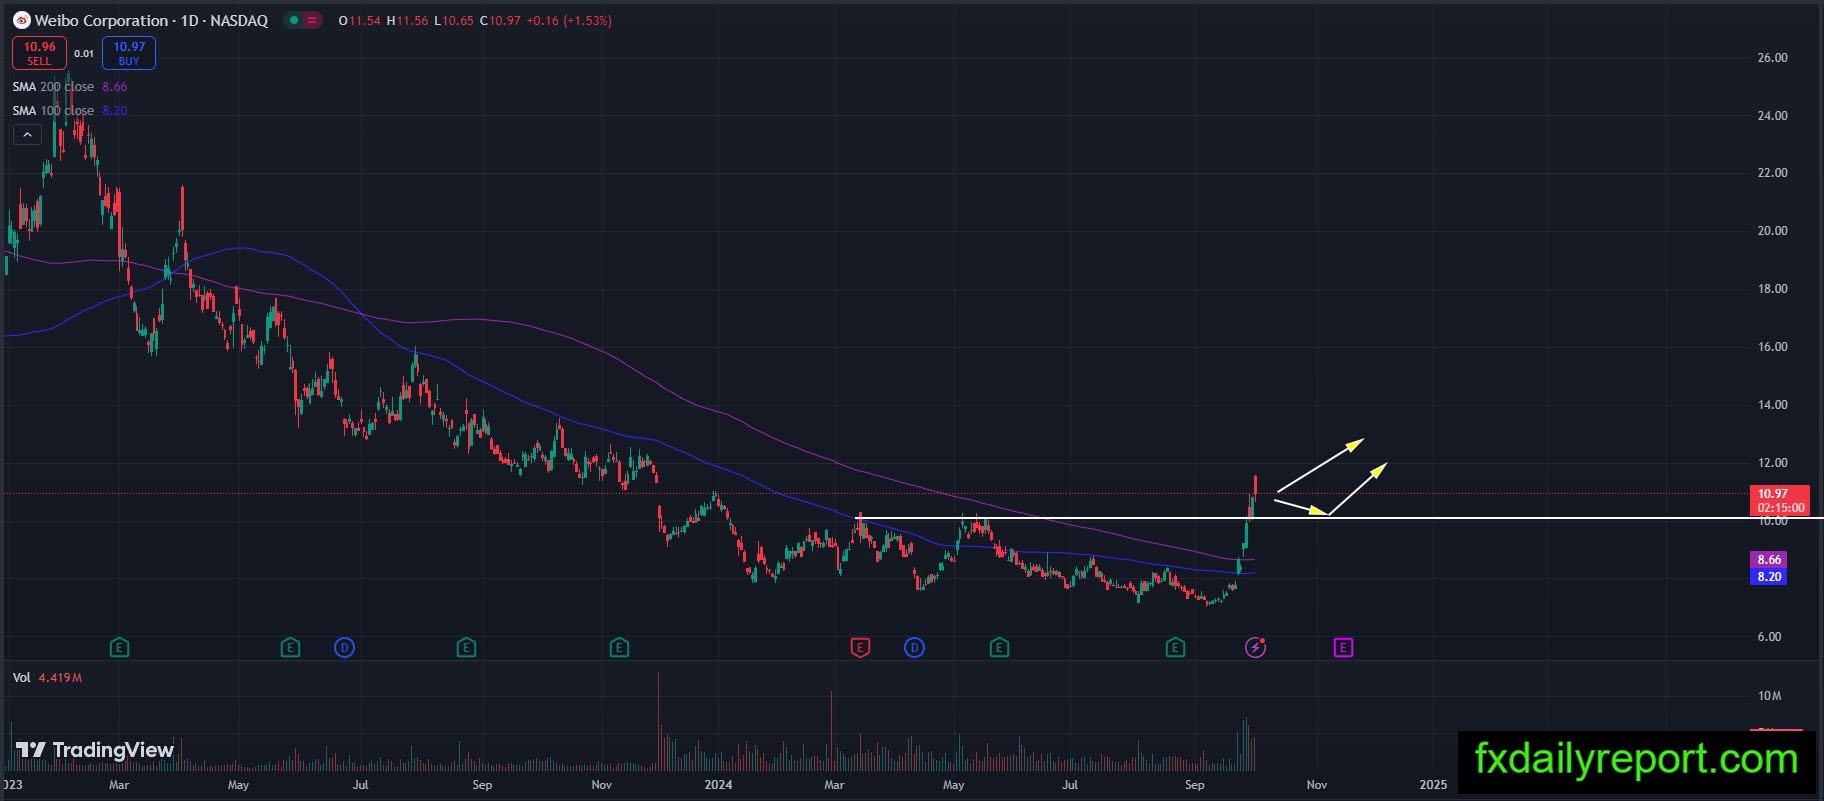The image size is (1824, 801).
Task: Click the red 10.97 countdown price label
Action: [1780, 500]
